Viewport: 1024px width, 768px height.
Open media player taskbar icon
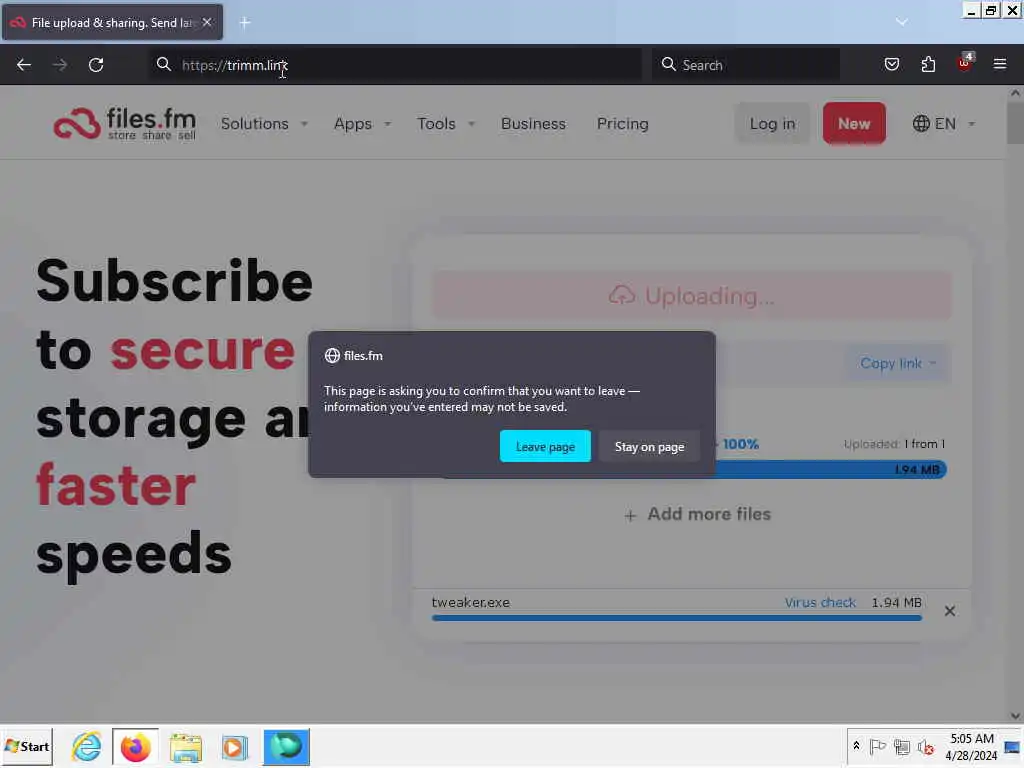(x=234, y=747)
